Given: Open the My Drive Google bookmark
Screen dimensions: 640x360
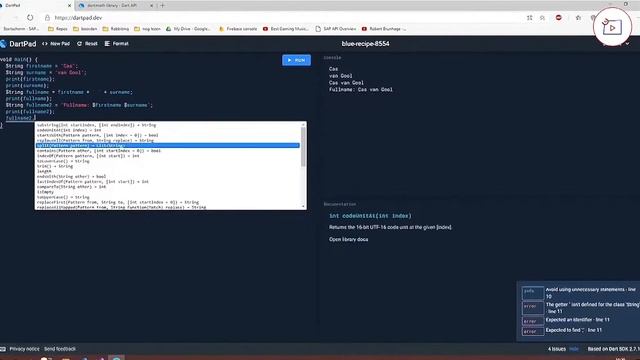Looking at the screenshot, I should coord(188,29).
